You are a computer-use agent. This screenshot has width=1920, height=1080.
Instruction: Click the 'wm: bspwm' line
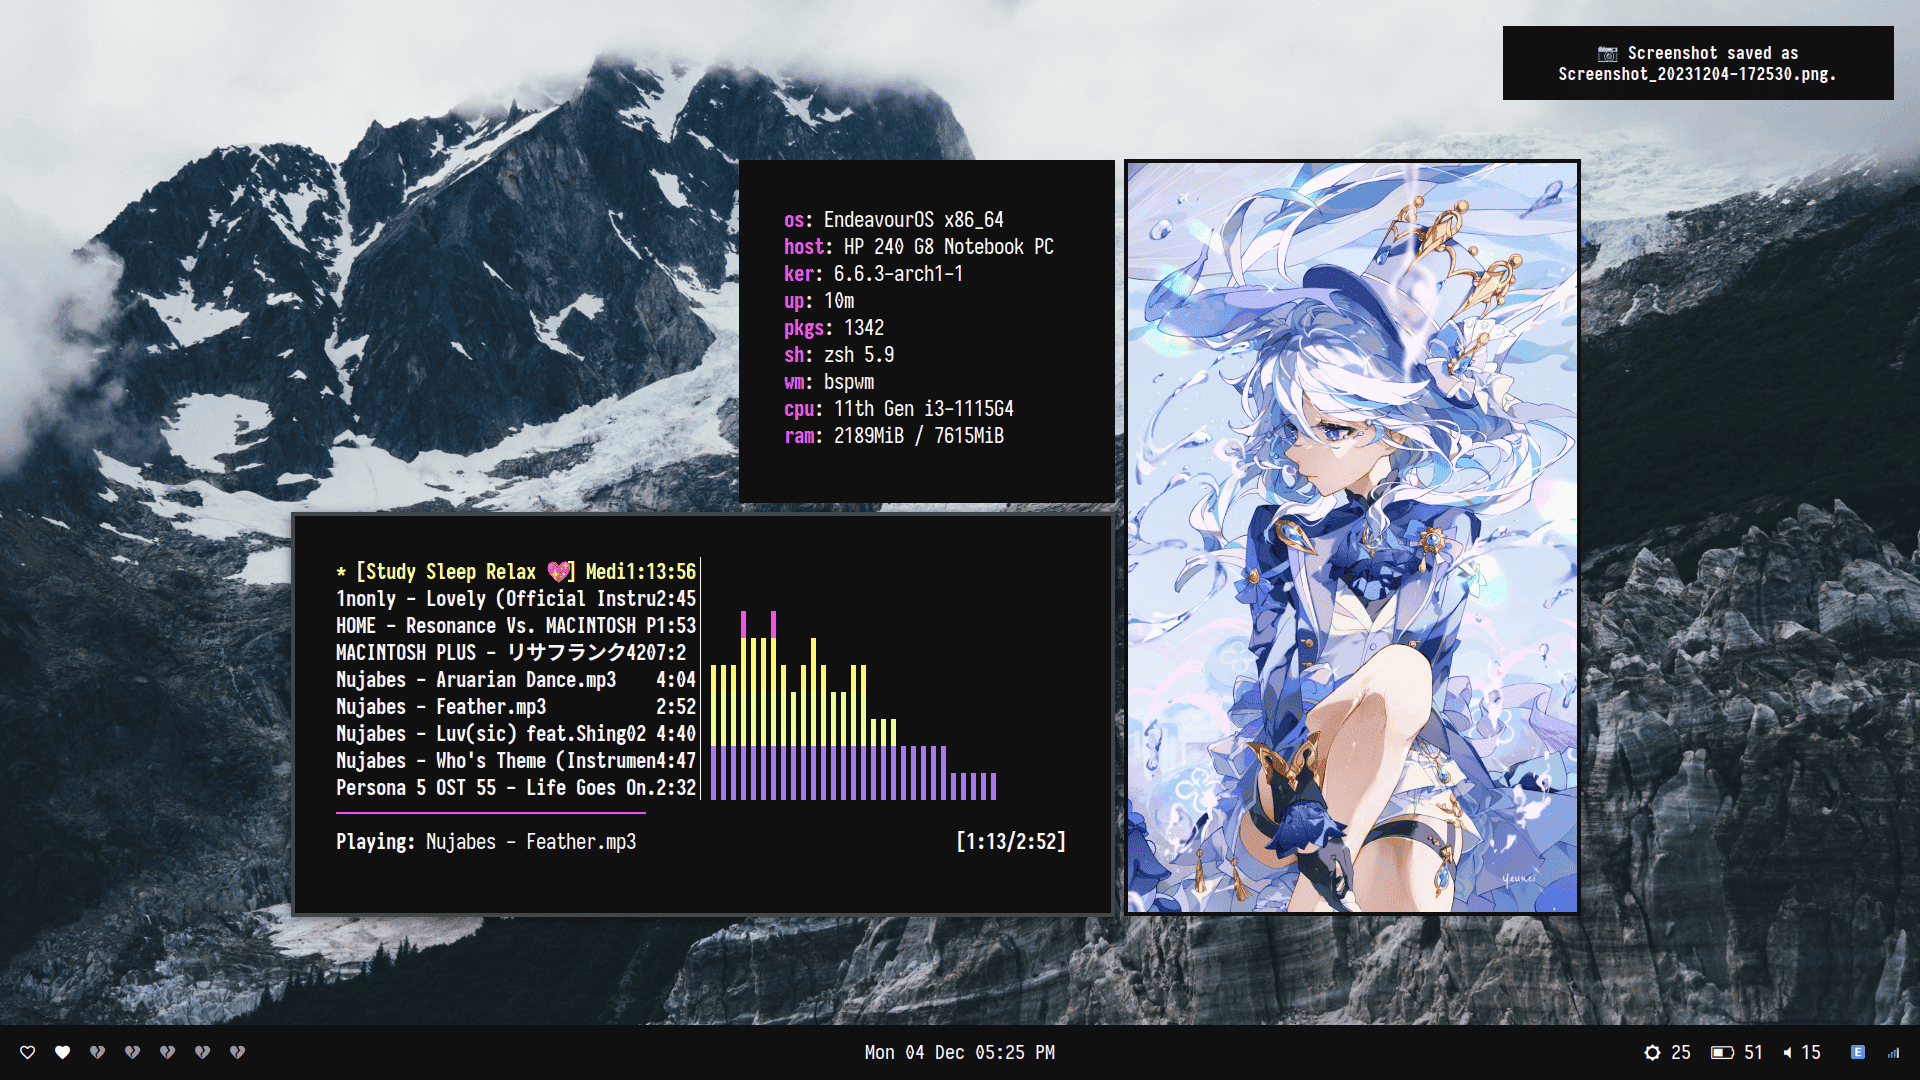829,382
